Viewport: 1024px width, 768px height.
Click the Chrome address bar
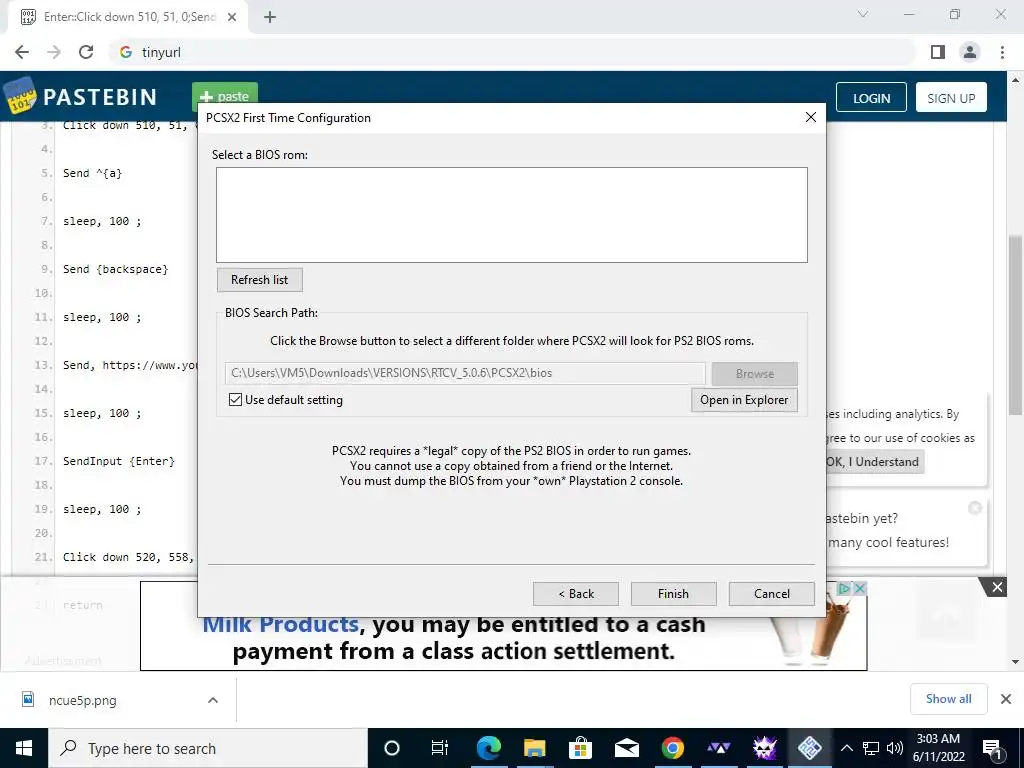point(513,52)
